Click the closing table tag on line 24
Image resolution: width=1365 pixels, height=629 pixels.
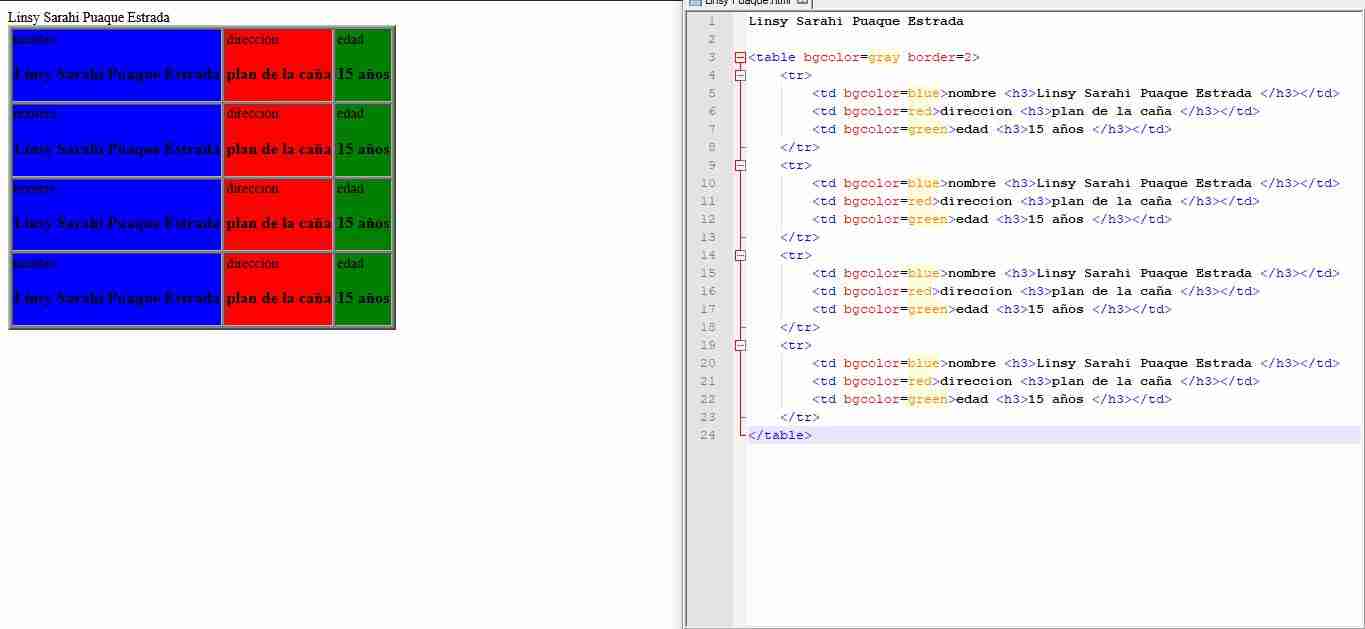pyautogui.click(x=780, y=435)
